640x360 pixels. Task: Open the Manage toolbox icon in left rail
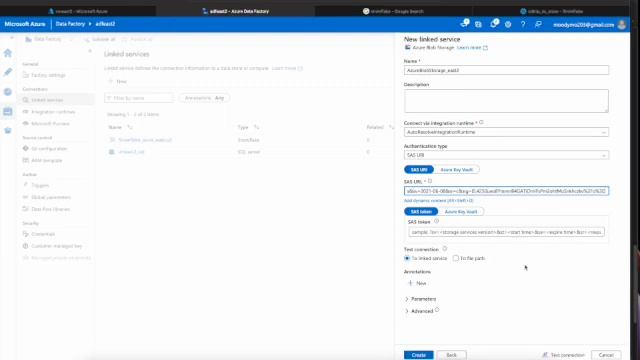8,111
